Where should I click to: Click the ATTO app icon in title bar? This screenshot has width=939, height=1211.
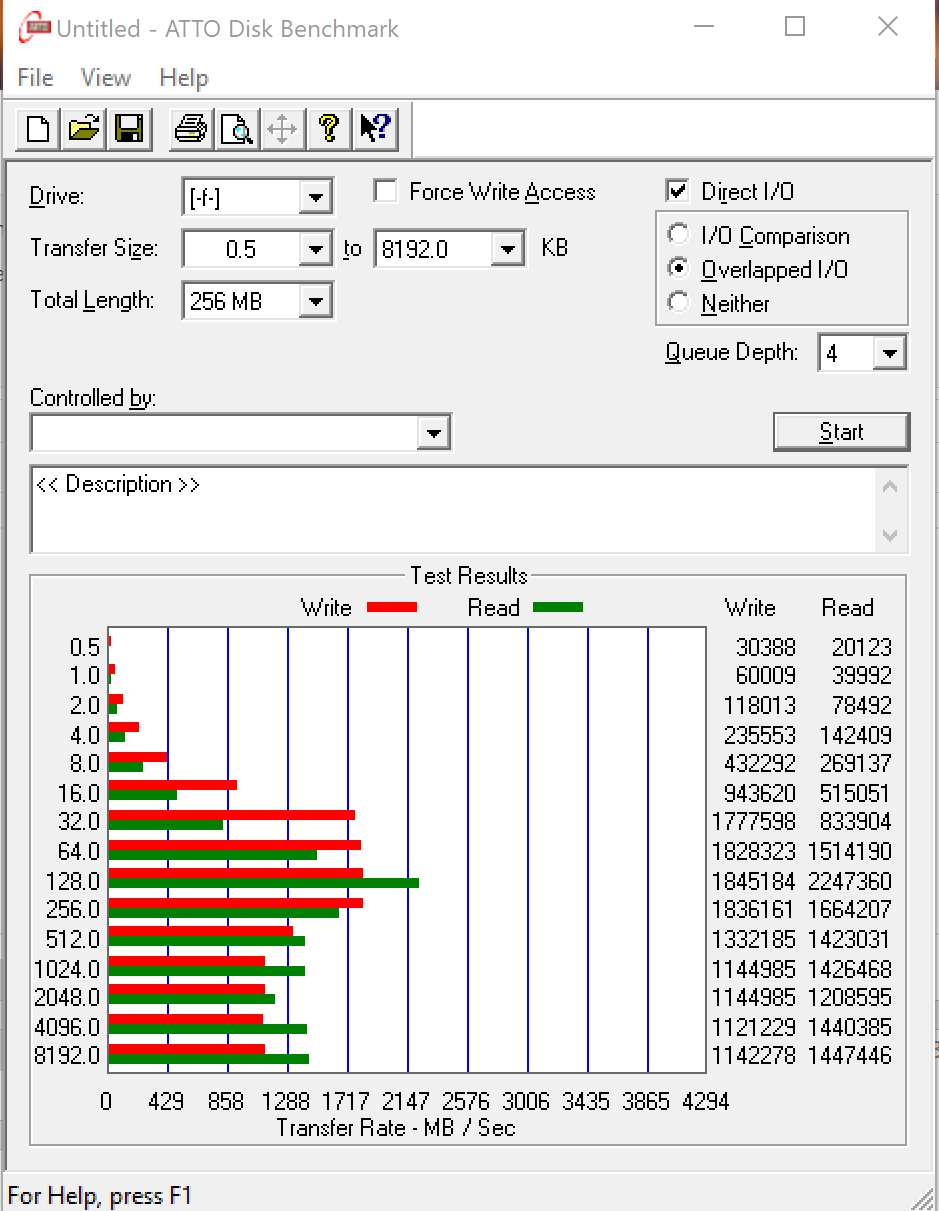point(33,28)
